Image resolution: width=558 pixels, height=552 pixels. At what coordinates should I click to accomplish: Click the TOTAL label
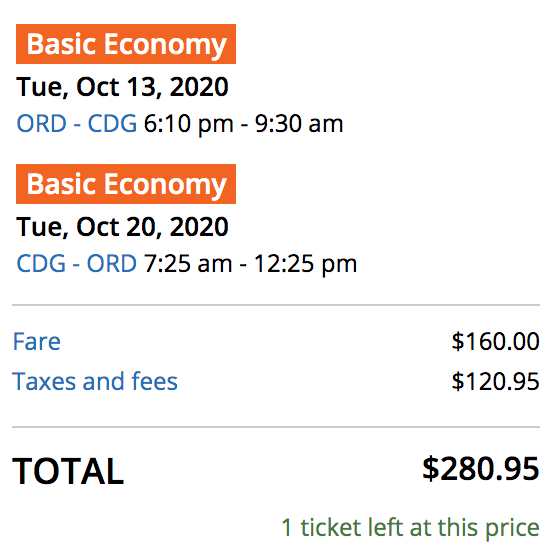(x=68, y=471)
